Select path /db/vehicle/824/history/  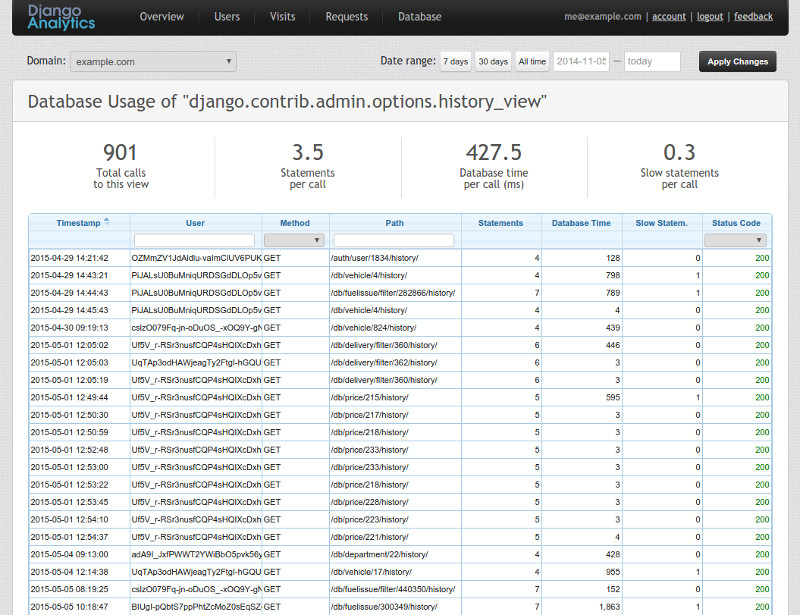(x=373, y=328)
